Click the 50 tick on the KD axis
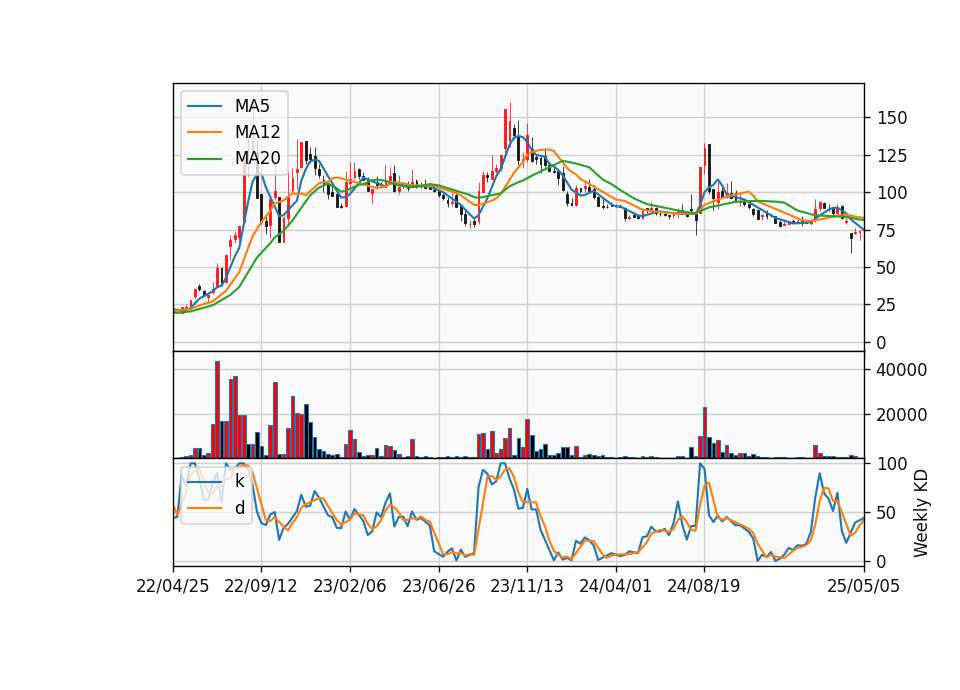Screen dimensions: 960x690 887,513
